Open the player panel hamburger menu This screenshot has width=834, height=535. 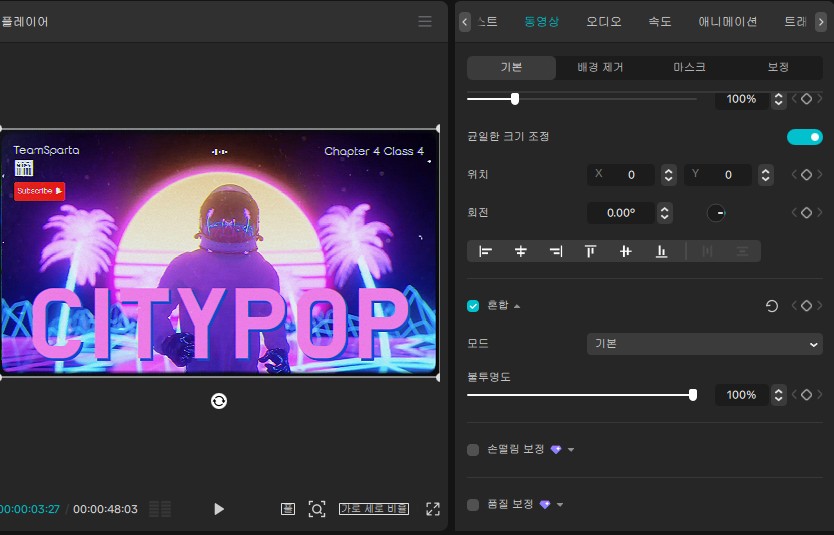[424, 21]
